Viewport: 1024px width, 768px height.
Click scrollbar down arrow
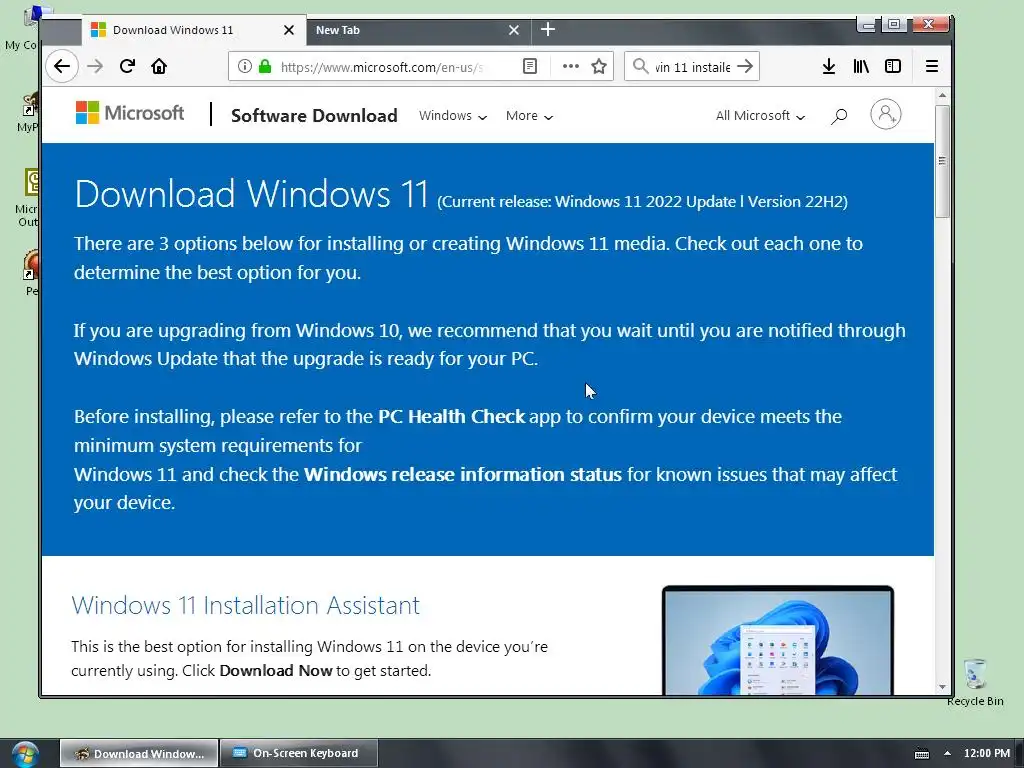942,687
